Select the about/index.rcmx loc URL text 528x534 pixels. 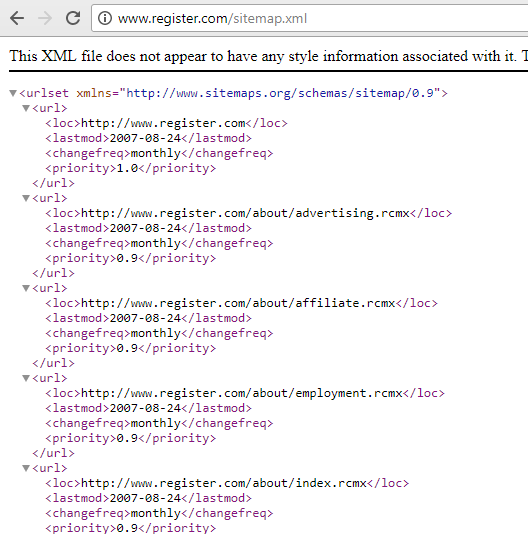point(224,483)
